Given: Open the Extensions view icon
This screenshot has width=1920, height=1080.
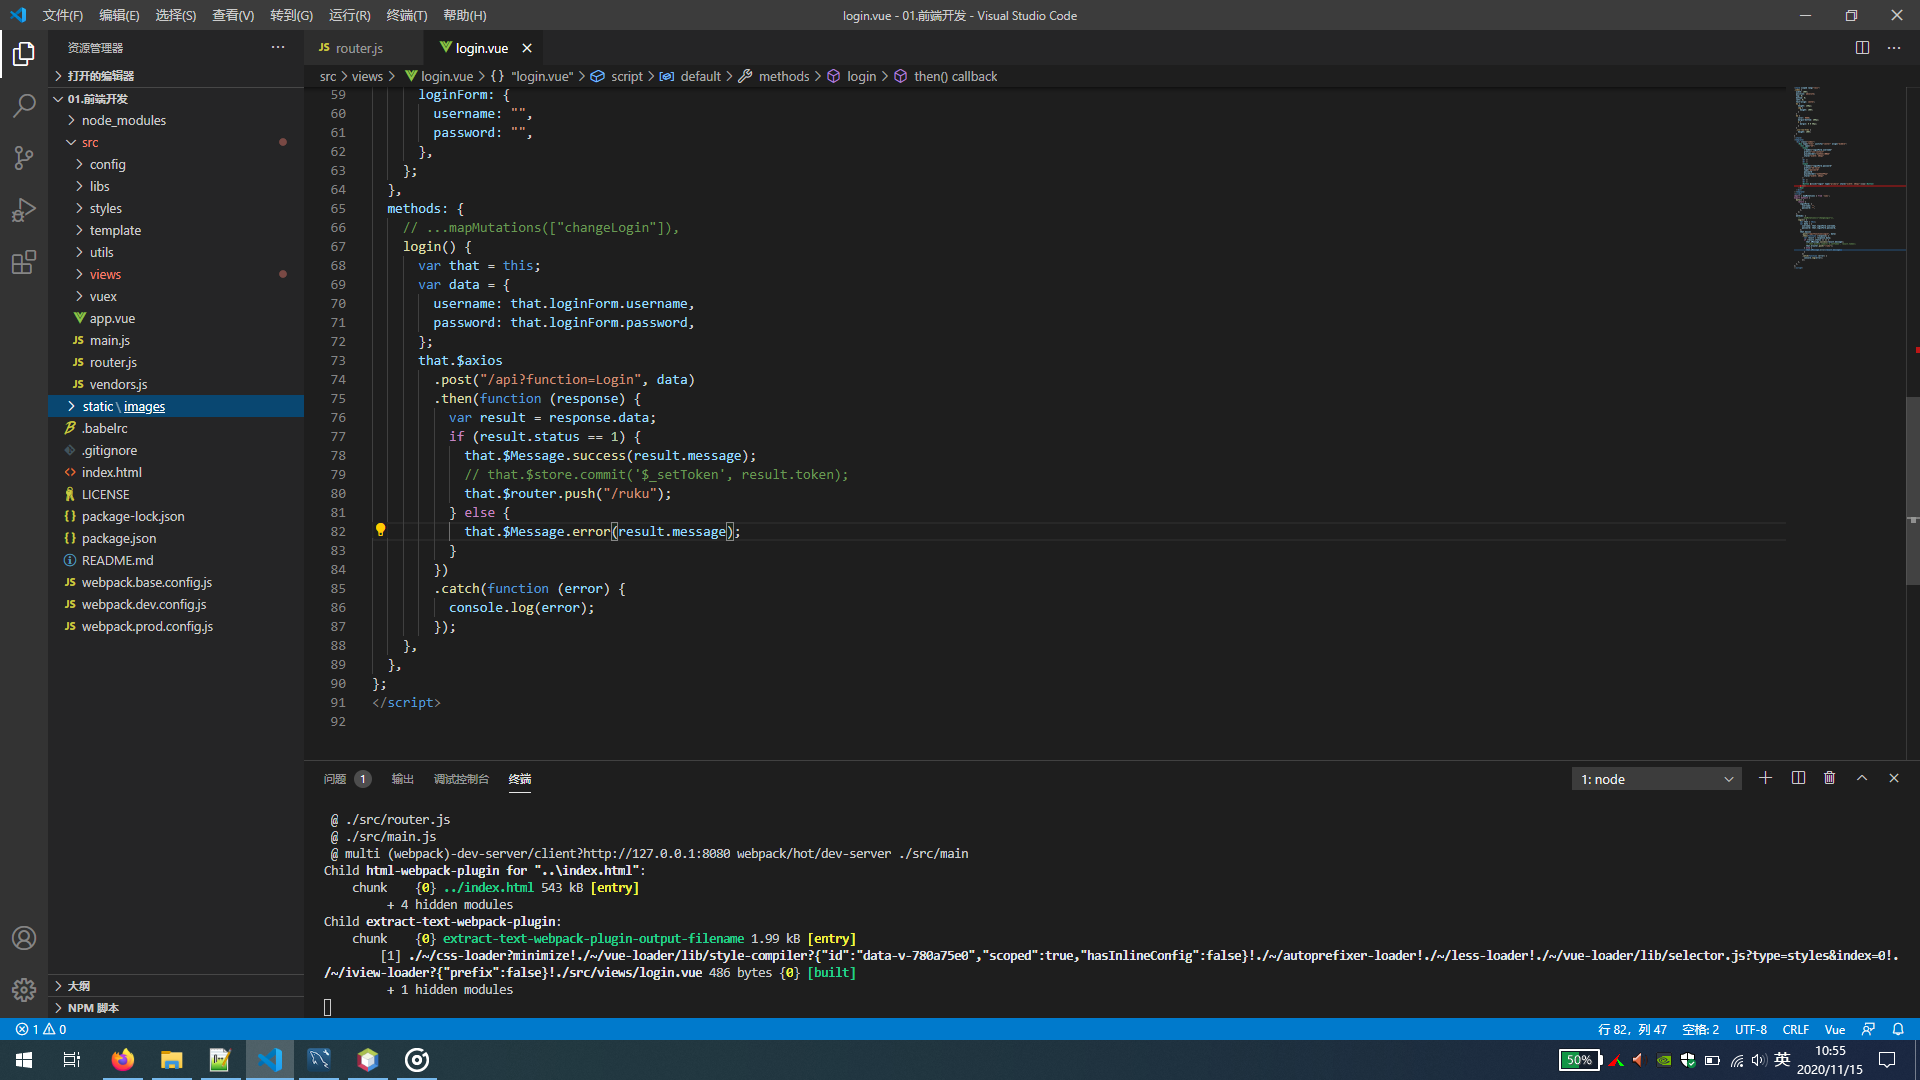Looking at the screenshot, I should click(x=24, y=262).
